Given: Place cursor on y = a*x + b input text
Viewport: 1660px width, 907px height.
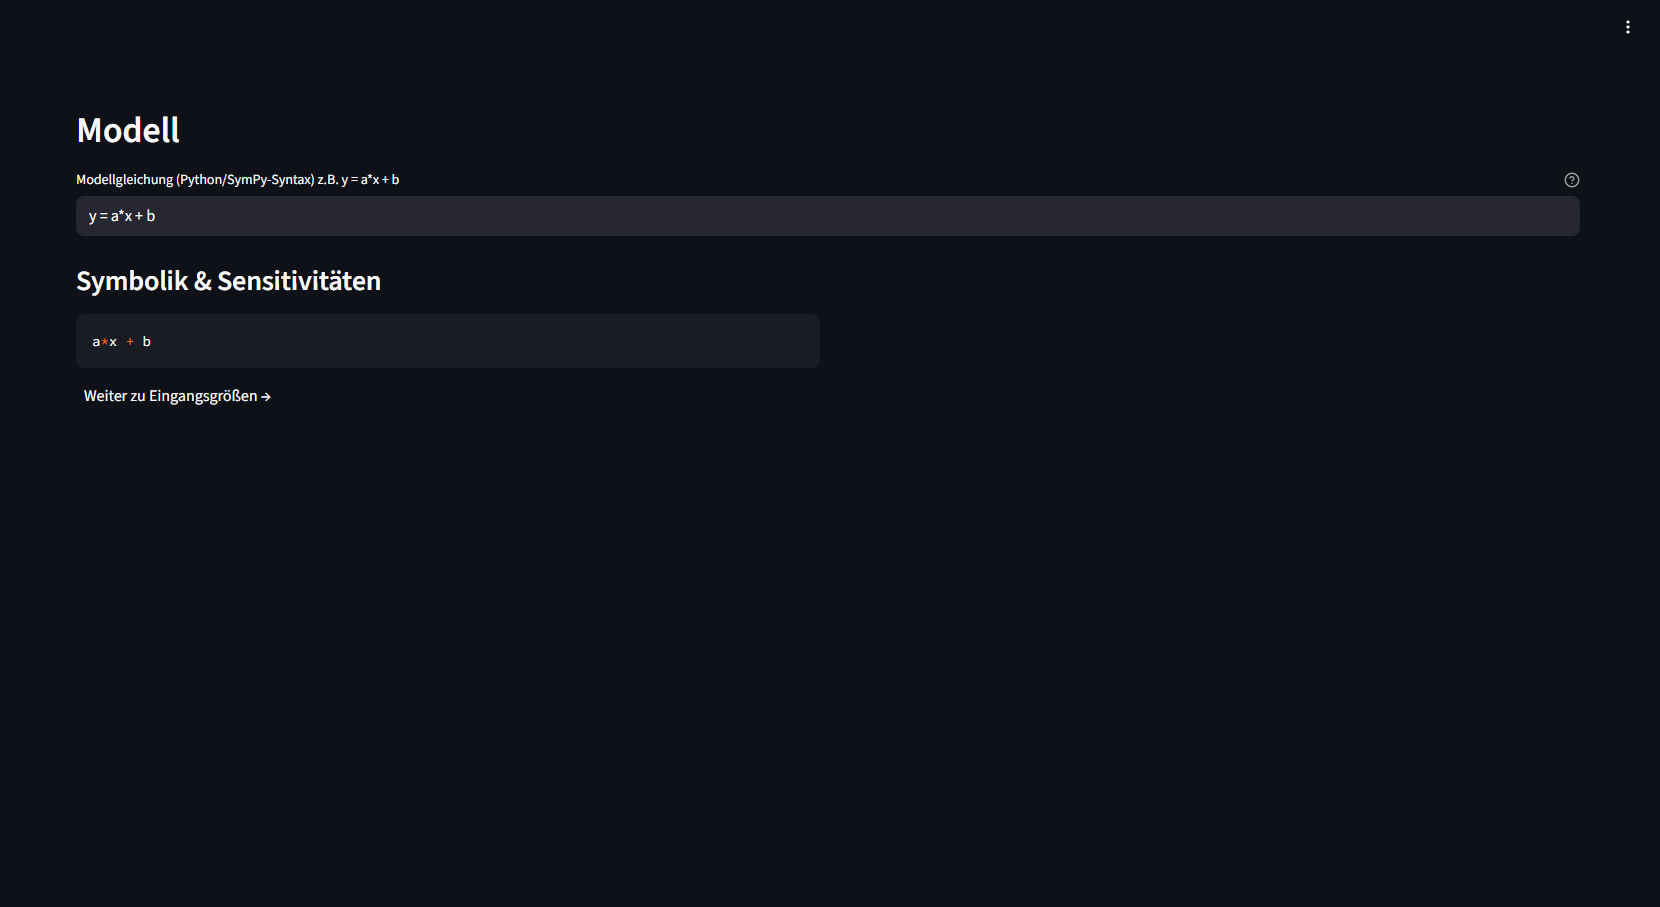Looking at the screenshot, I should pos(122,216).
